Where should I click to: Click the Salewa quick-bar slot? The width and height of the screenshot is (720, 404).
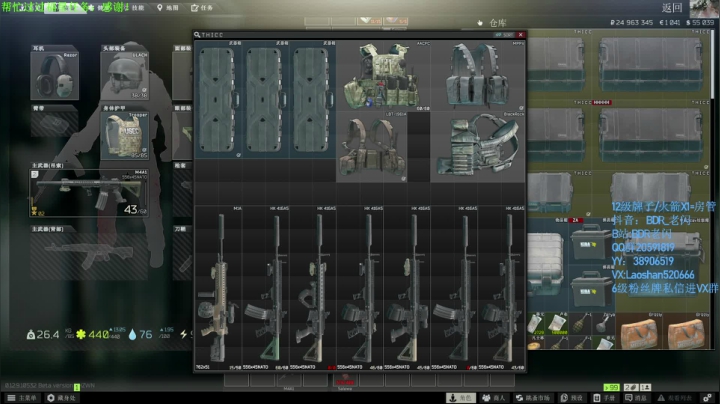point(345,381)
